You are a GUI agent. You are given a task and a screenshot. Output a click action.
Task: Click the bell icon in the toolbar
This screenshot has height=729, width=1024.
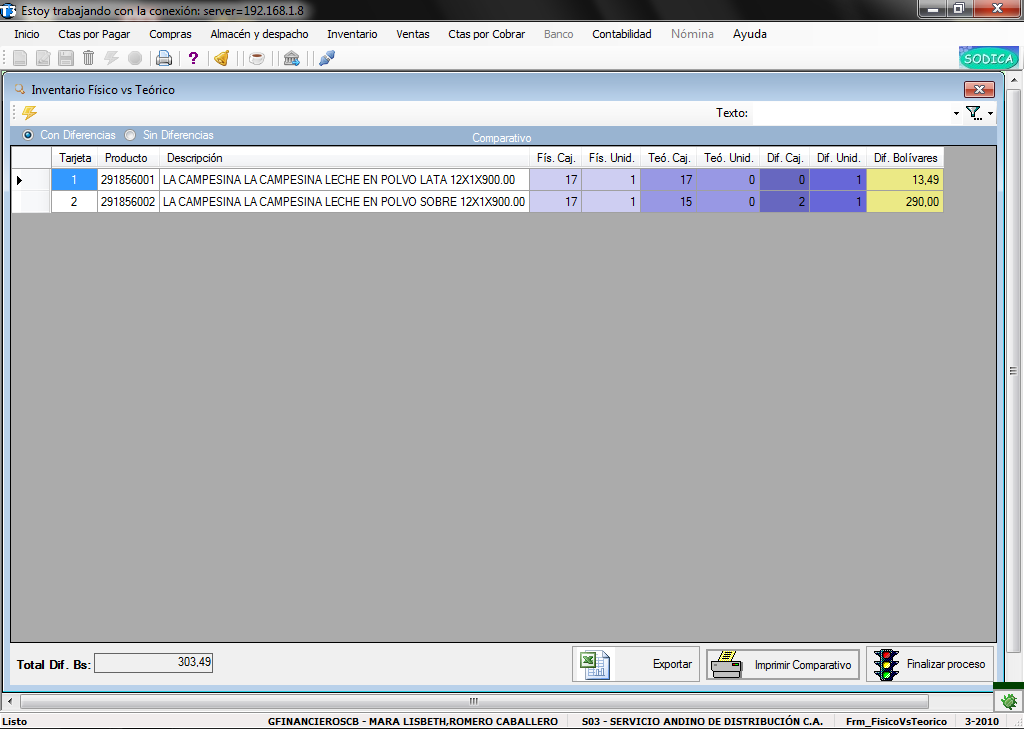(x=222, y=58)
